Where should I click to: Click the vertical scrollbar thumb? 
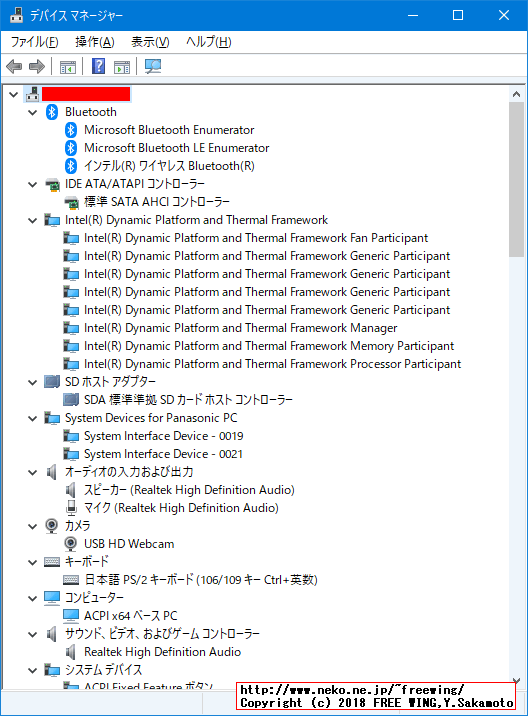(516, 179)
